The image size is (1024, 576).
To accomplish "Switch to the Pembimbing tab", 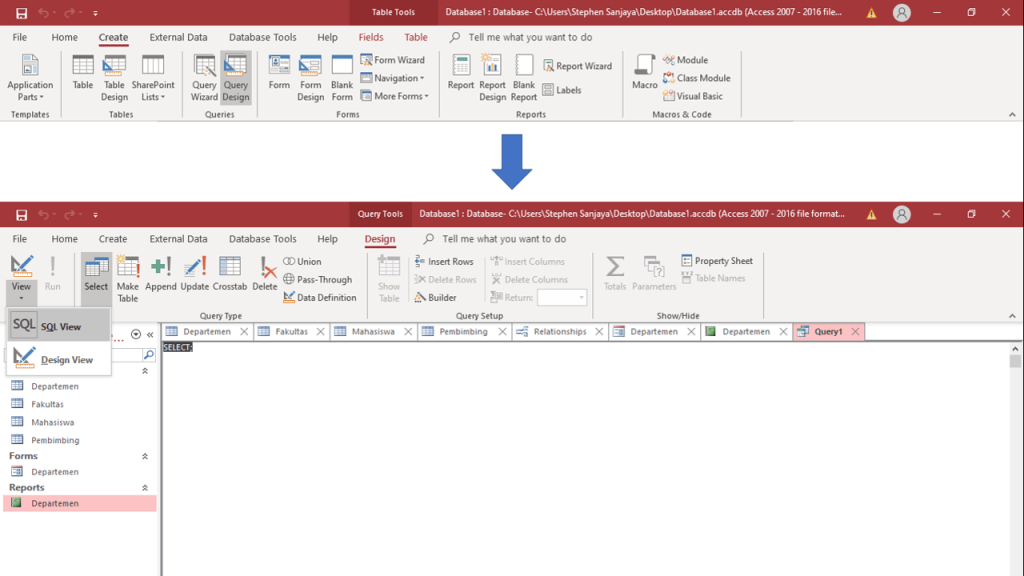I will point(462,332).
